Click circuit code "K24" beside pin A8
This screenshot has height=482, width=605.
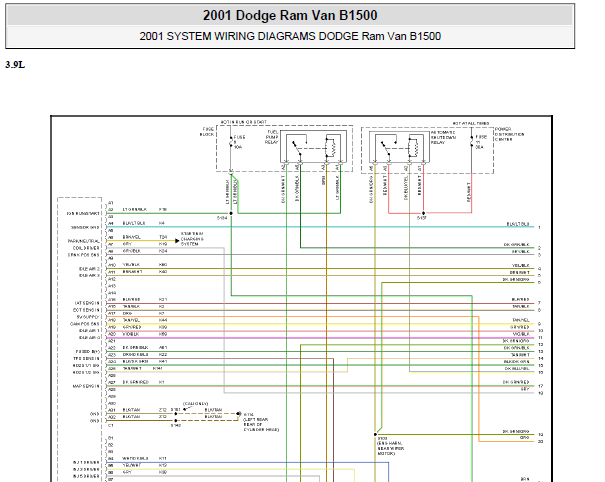pyautogui.click(x=163, y=251)
